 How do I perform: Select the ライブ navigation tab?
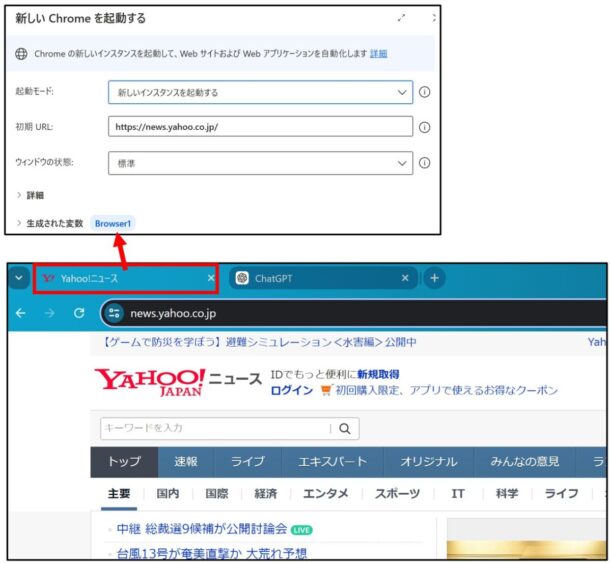click(247, 462)
